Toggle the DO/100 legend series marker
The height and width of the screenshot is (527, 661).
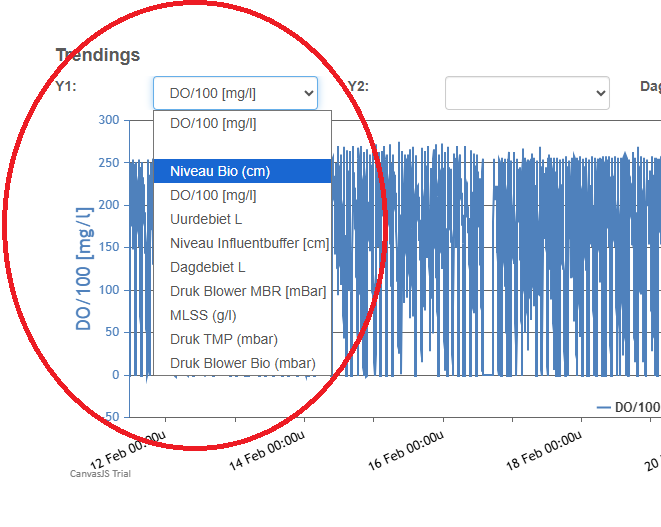(x=628, y=407)
